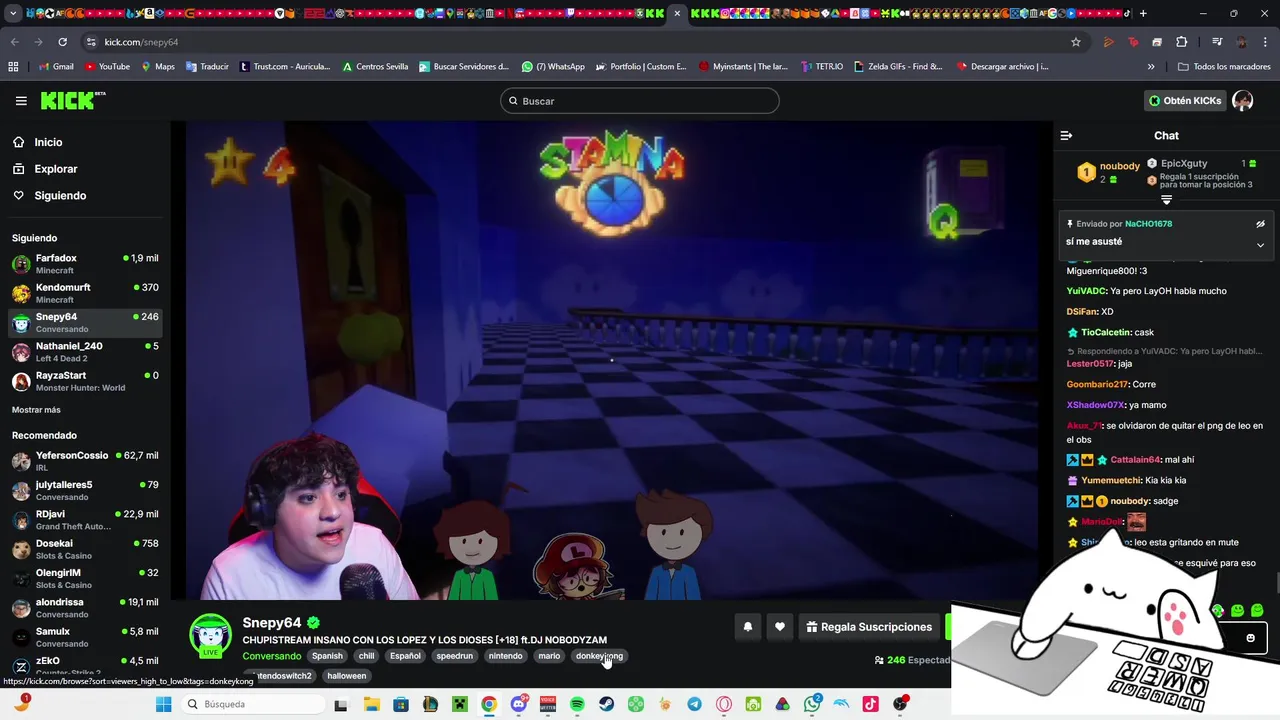Toggle notifications bell for Snepy64
Viewport: 1280px width, 720px height.
[x=747, y=627]
